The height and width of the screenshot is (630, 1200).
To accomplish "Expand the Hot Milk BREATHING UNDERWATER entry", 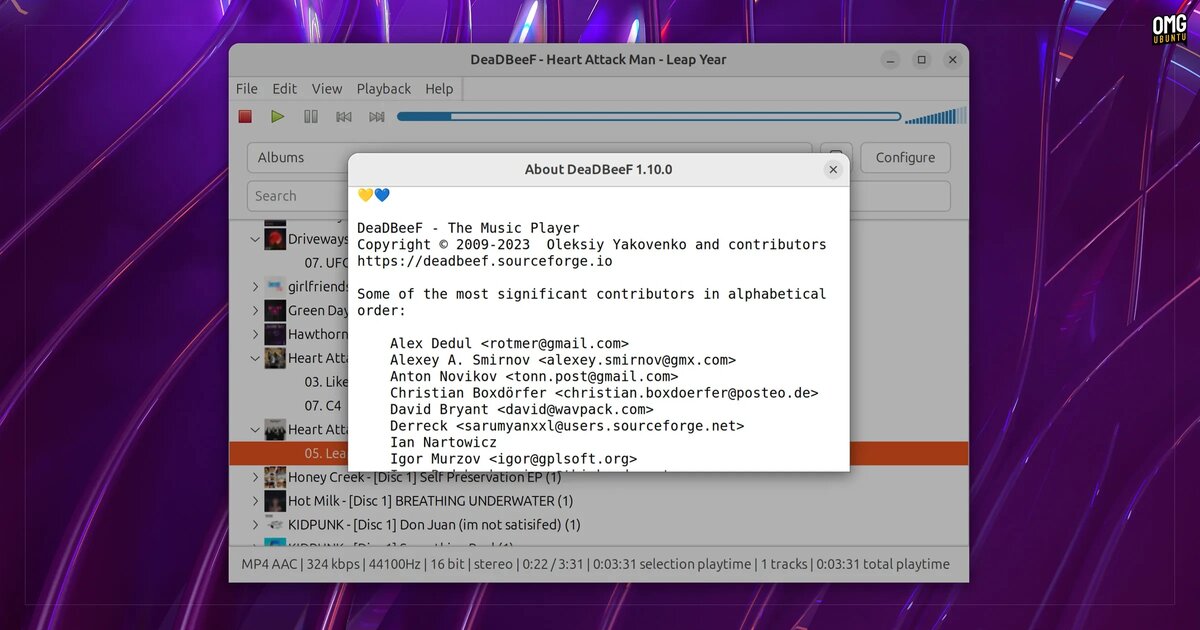I will (x=255, y=500).
